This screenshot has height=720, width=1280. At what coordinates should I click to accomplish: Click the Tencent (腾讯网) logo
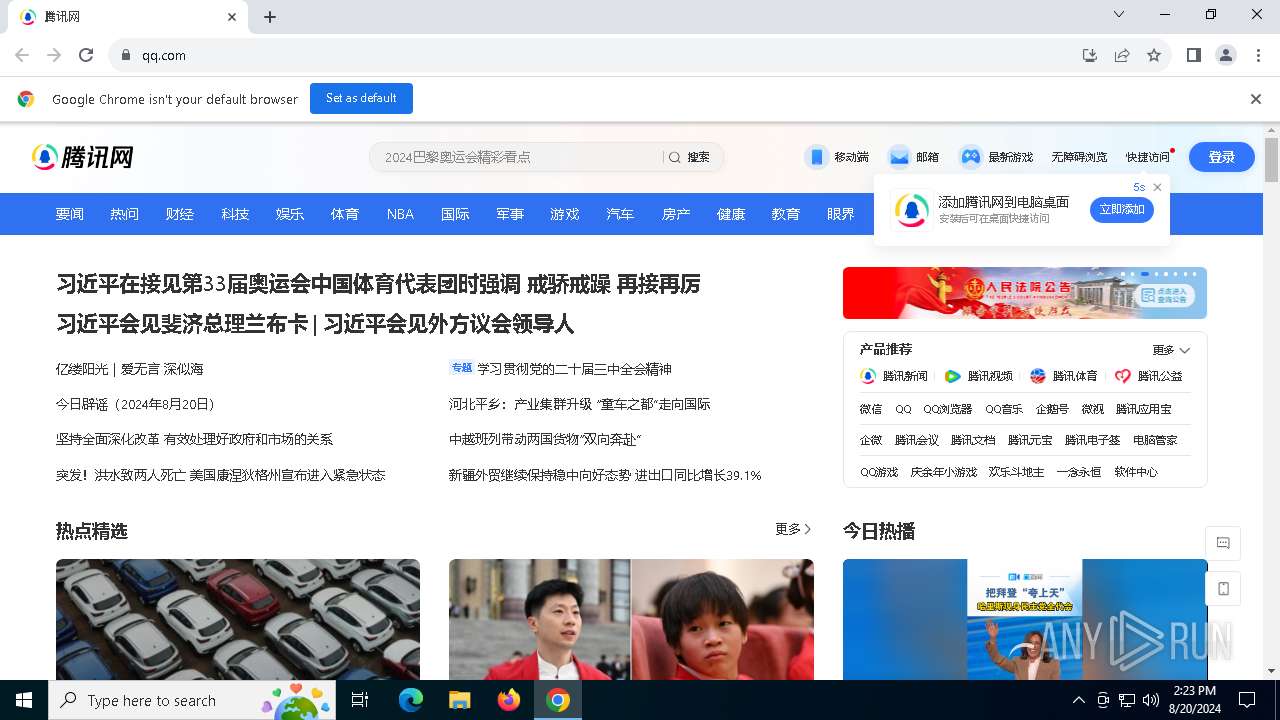pos(82,157)
